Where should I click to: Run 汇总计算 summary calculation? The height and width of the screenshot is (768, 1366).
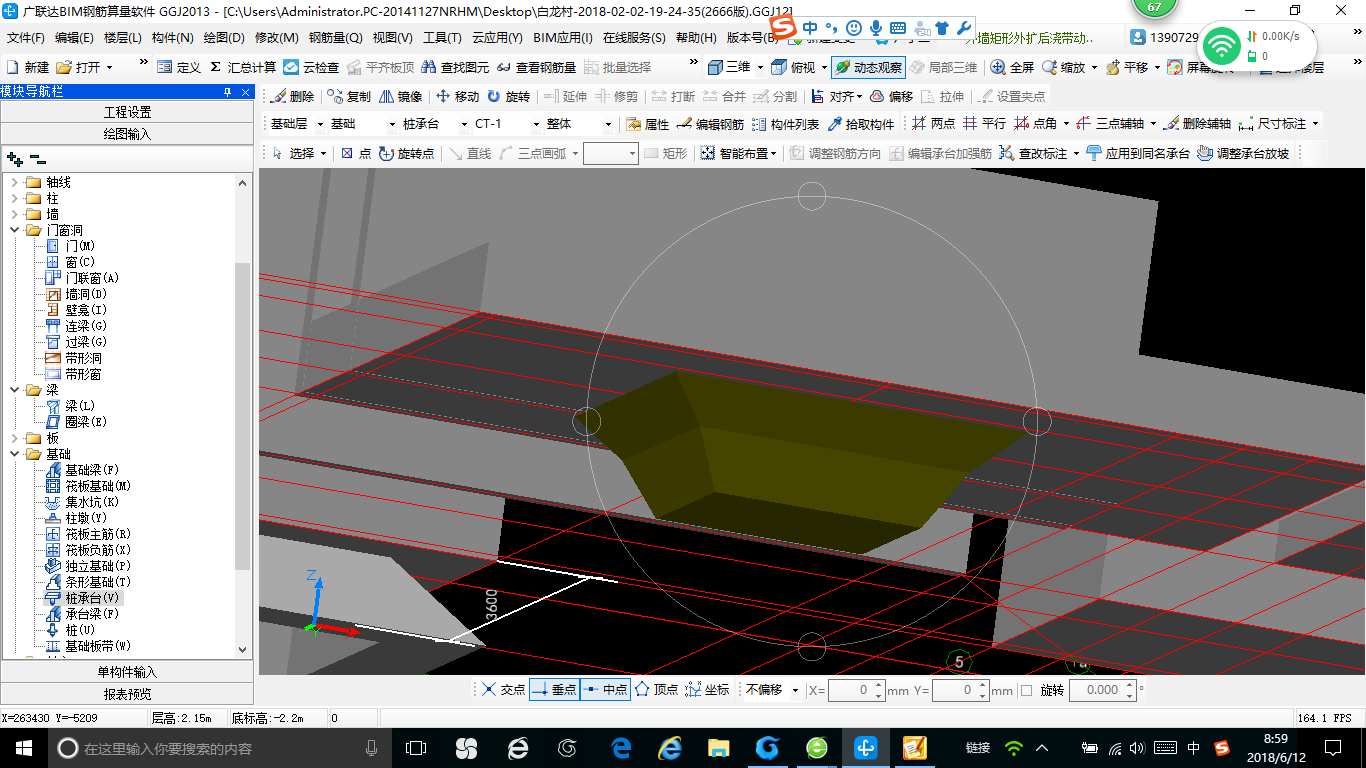pos(242,67)
